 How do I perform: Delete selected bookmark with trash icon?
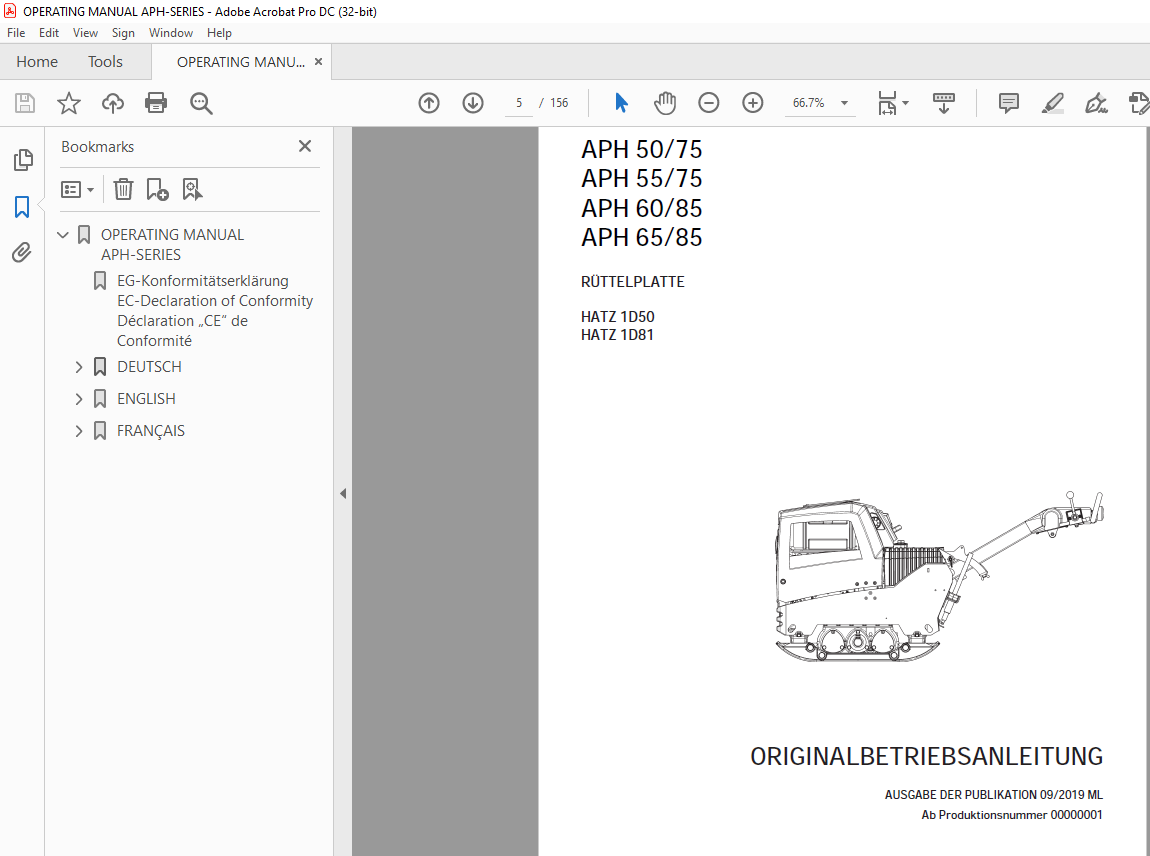(123, 189)
